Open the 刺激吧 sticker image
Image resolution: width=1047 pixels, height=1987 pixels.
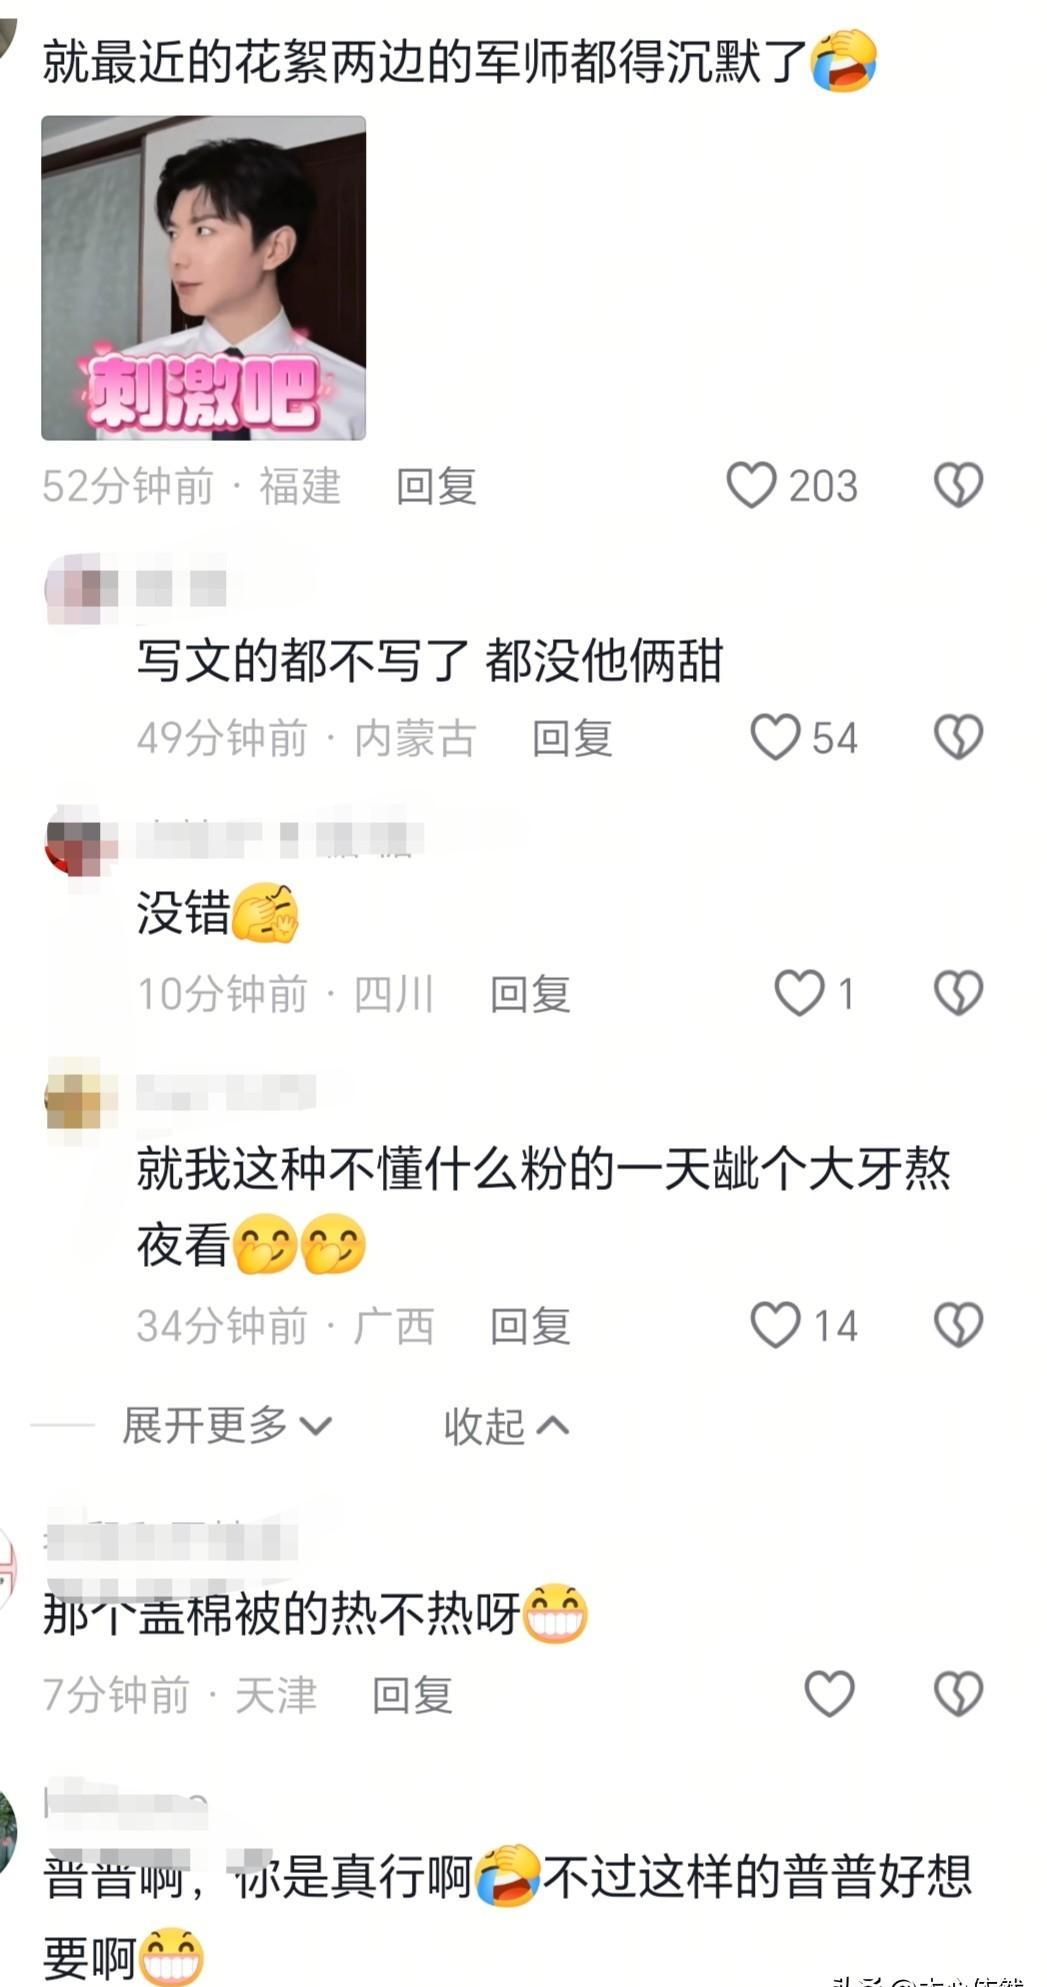coord(203,278)
